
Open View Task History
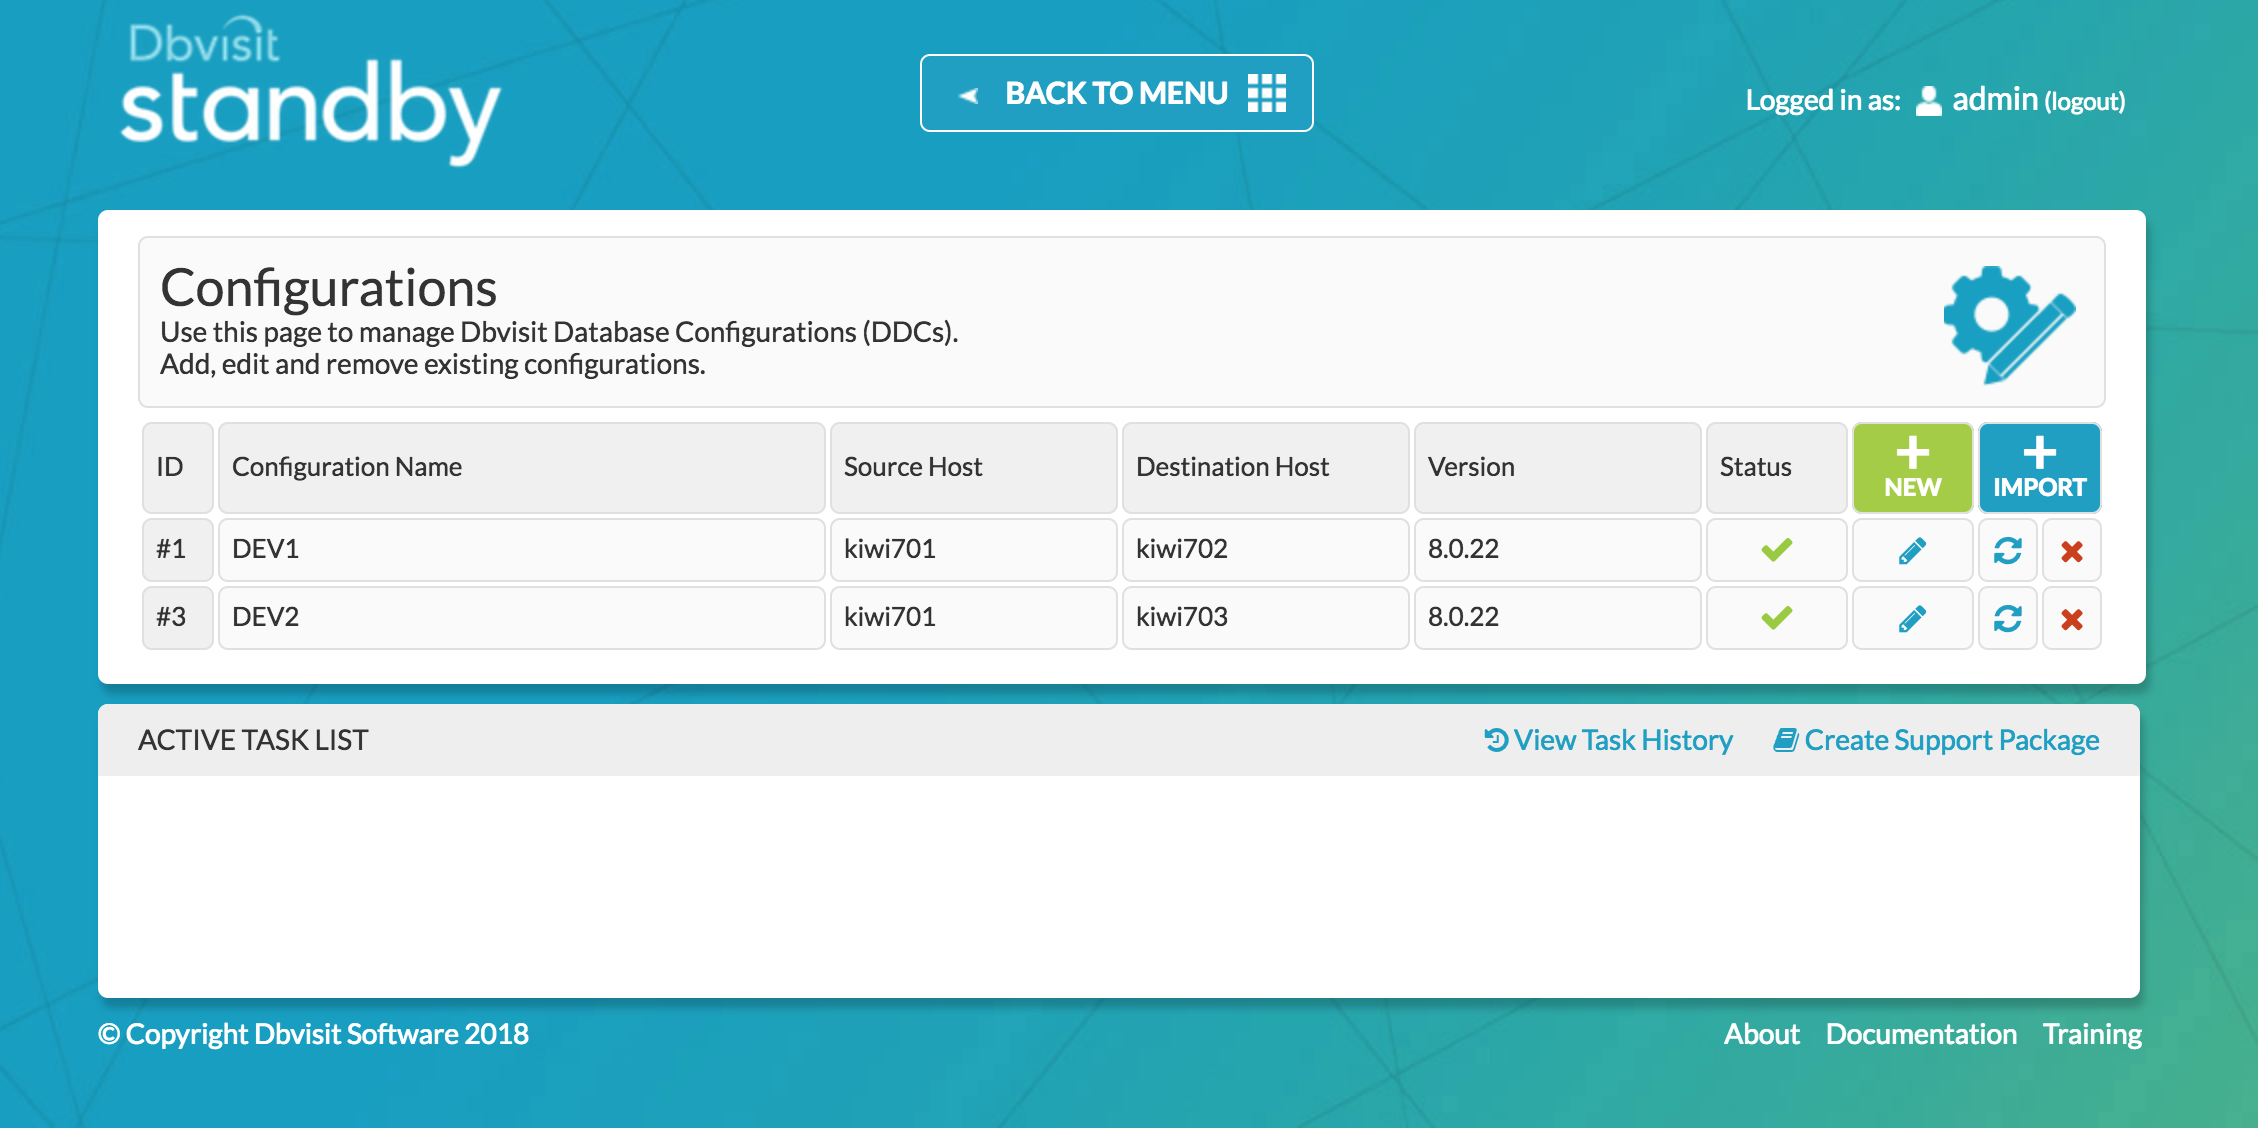[1609, 740]
